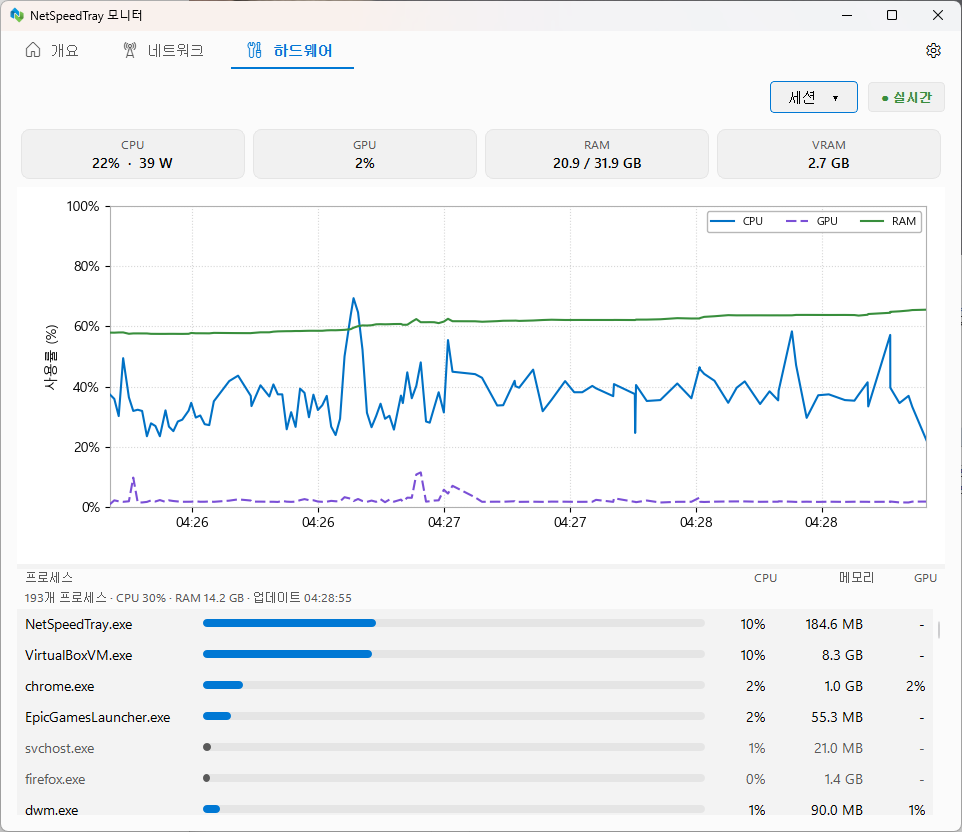
Task: Click the NetSpeedTray app icon in title bar
Action: click(17, 15)
